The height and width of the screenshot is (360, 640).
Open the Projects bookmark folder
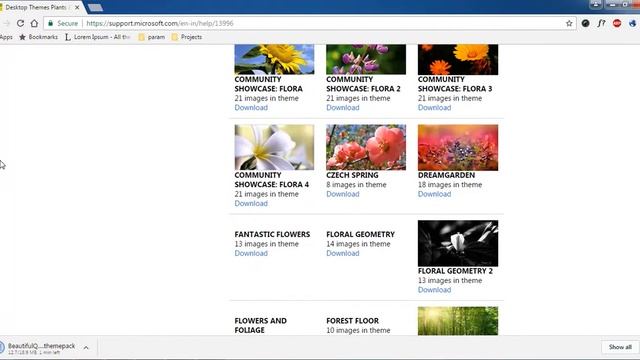pyautogui.click(x=187, y=37)
